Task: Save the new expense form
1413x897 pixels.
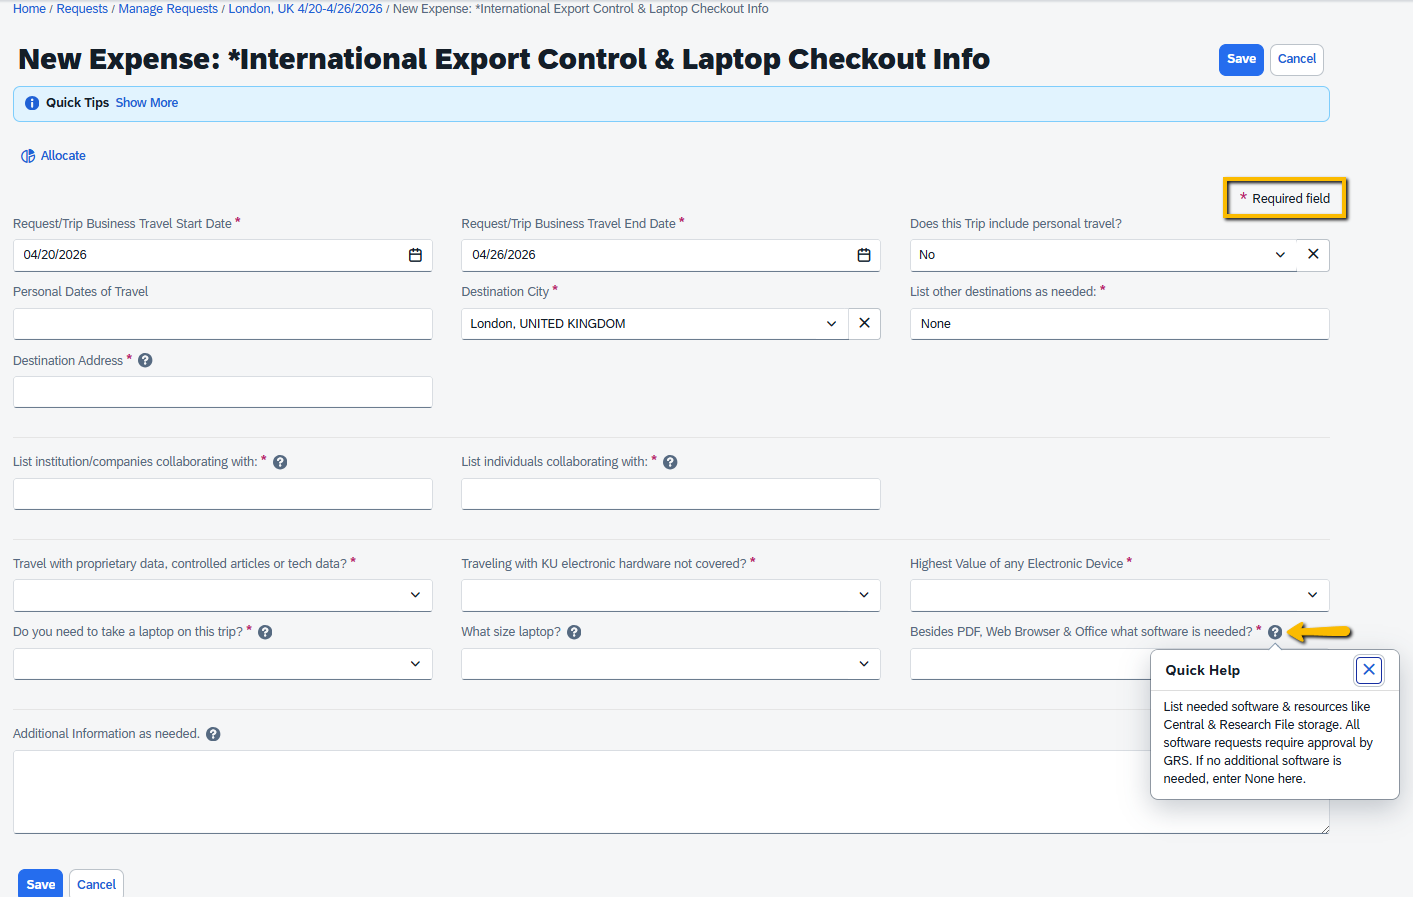Action: click(x=1241, y=59)
